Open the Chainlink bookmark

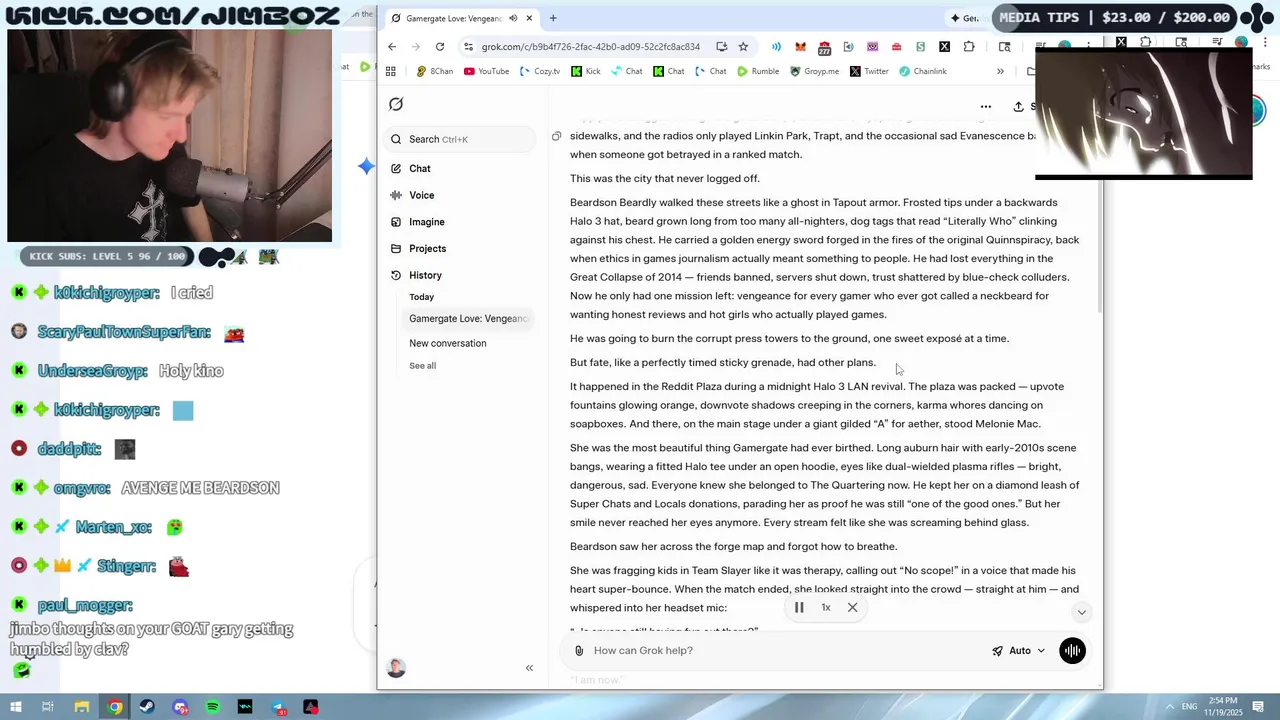click(x=923, y=71)
